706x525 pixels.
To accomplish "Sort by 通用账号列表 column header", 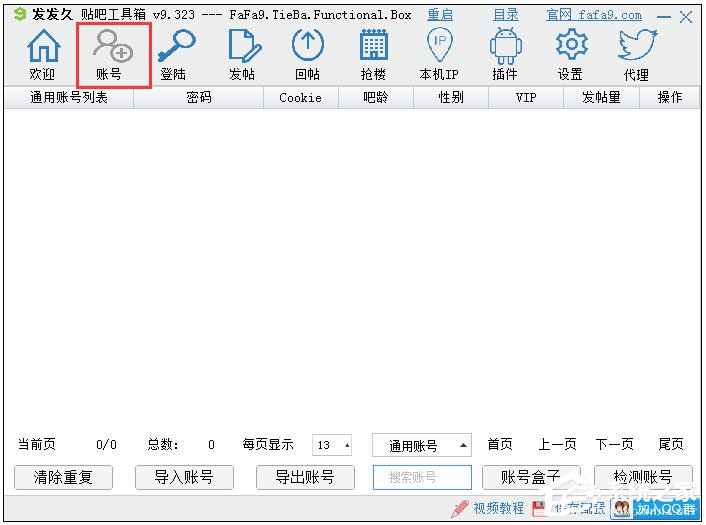I will click(x=69, y=97).
